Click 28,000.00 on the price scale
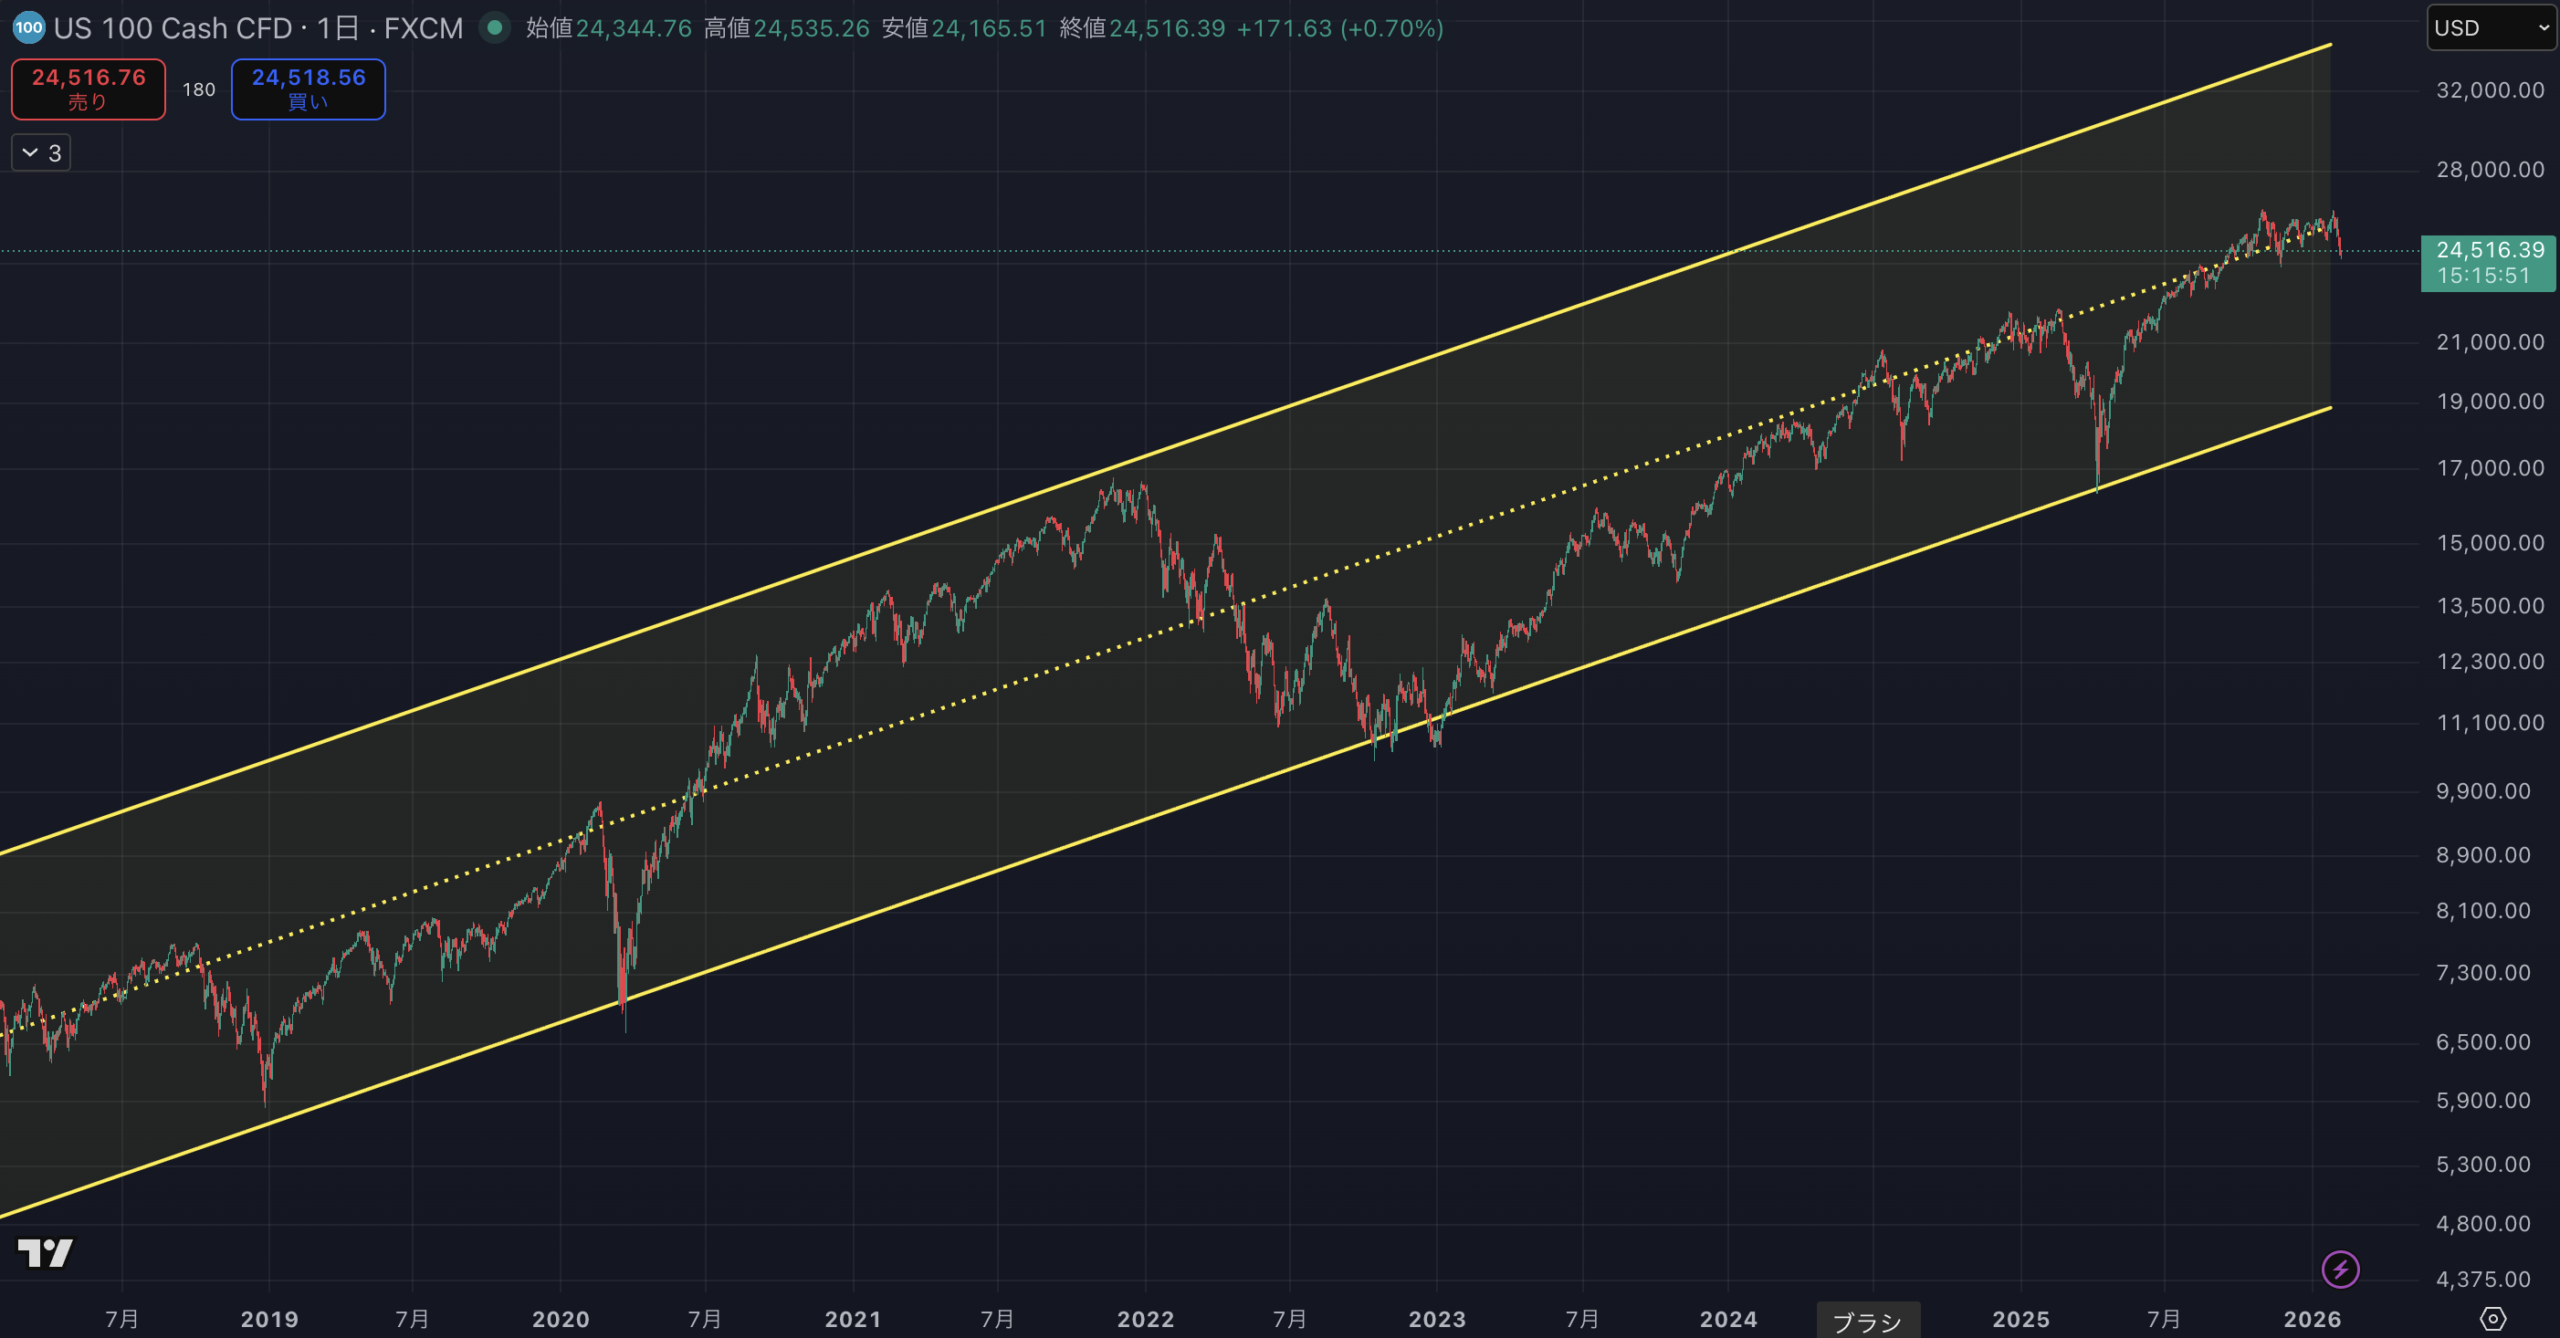This screenshot has height=1338, width=2560. point(2490,169)
